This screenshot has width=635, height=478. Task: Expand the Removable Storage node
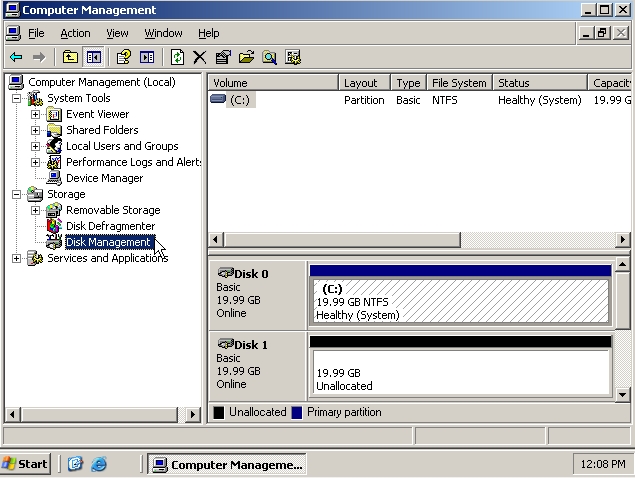click(35, 210)
